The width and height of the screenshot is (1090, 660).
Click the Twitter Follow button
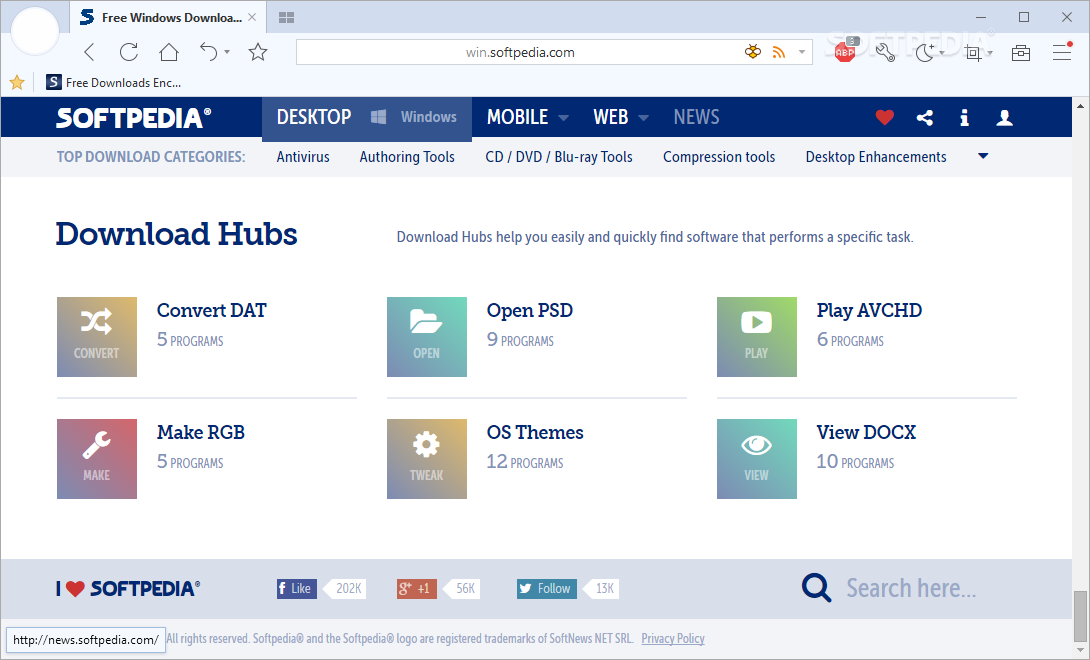tap(546, 588)
